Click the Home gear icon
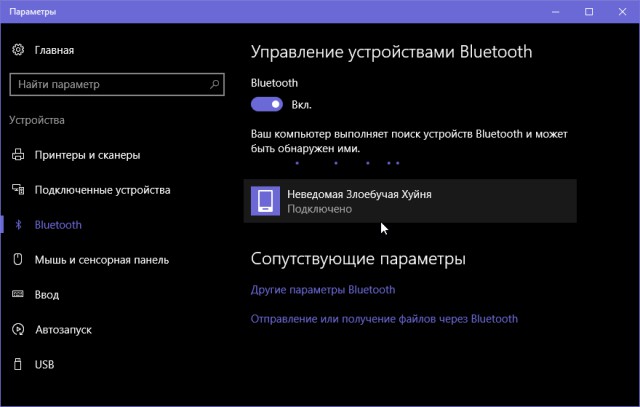This screenshot has height=407, width=640. pos(18,50)
